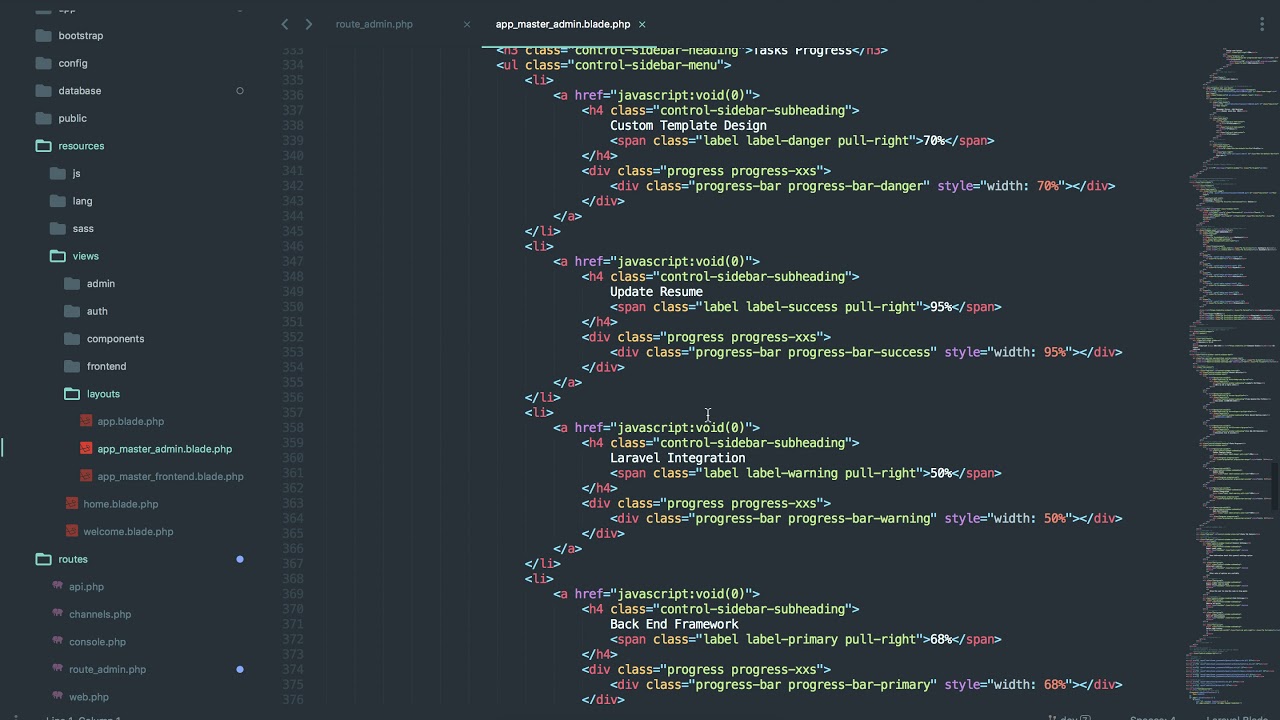Image resolution: width=1280 pixels, height=720 pixels.
Task: Go back with the left navigation arrow
Action: coord(285,24)
